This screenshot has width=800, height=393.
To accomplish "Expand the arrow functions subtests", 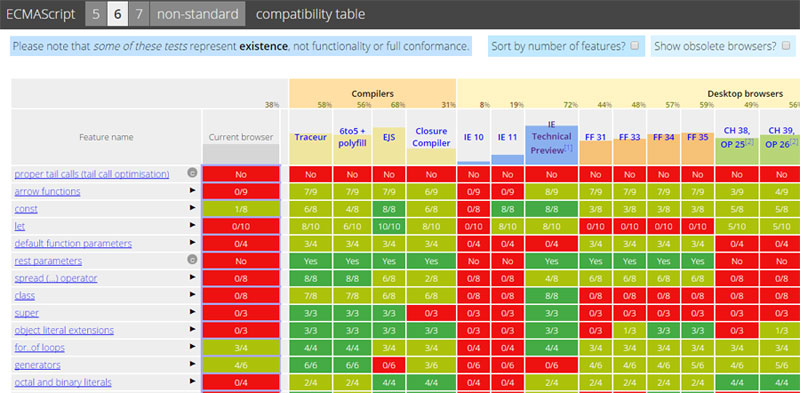I will [x=193, y=190].
